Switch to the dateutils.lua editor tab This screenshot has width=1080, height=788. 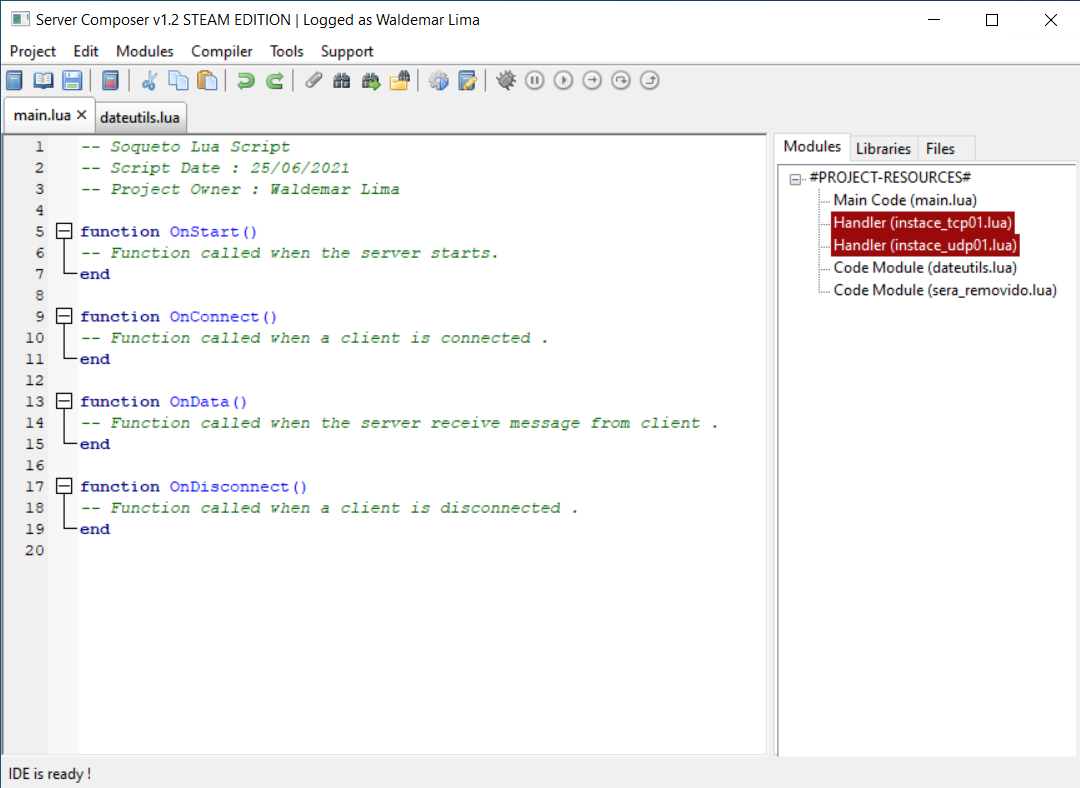click(140, 117)
